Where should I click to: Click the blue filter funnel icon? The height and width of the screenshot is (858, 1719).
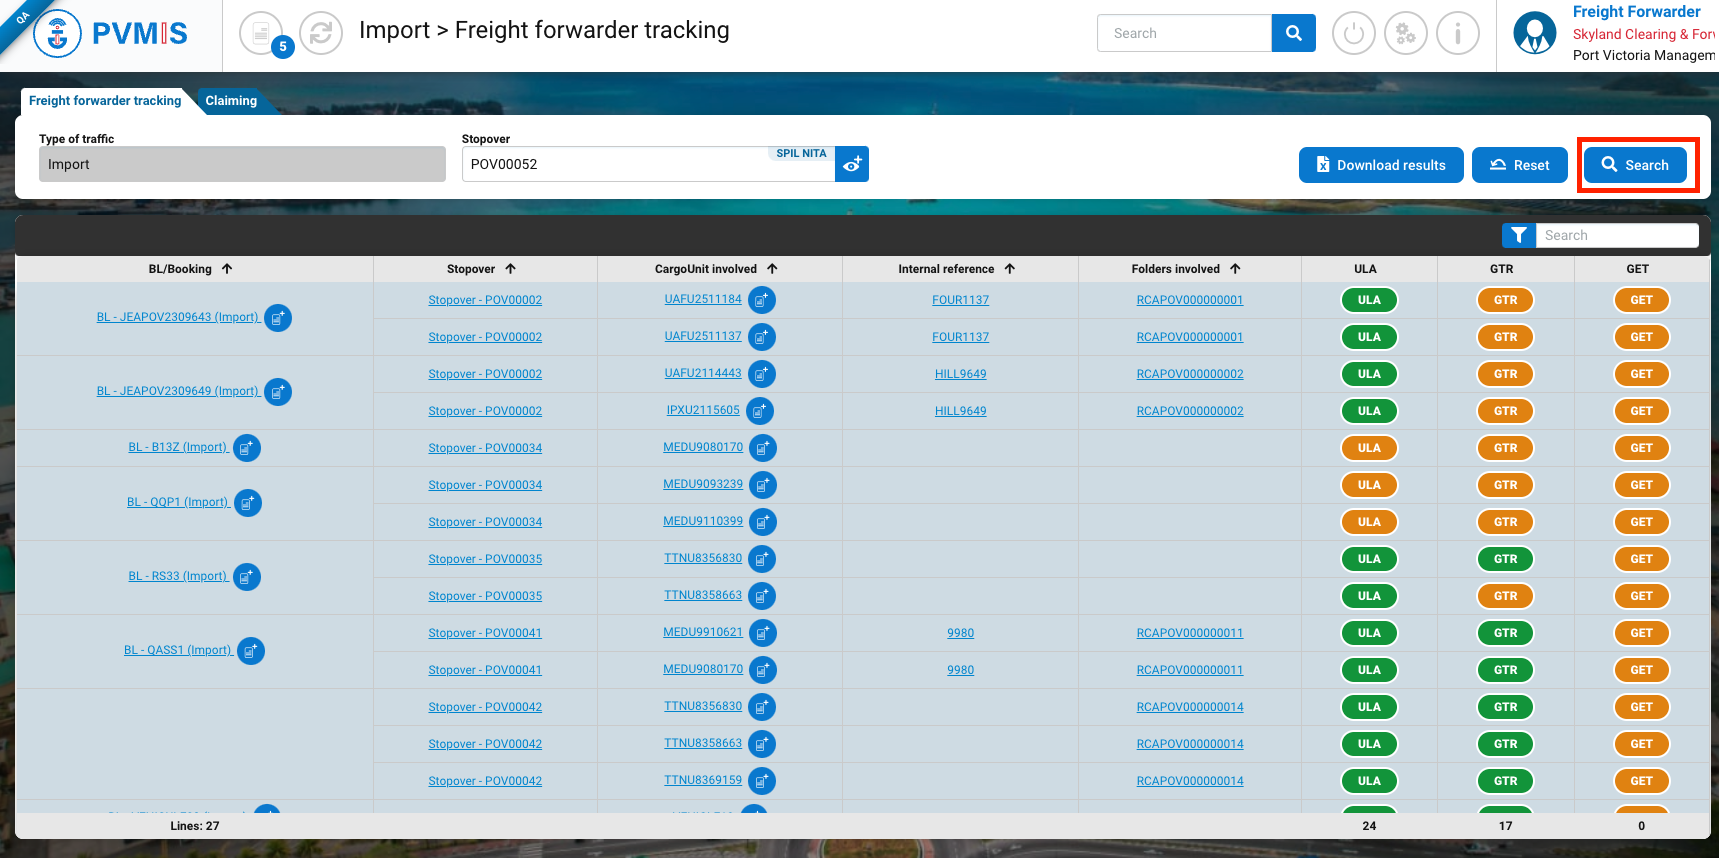[1518, 235]
